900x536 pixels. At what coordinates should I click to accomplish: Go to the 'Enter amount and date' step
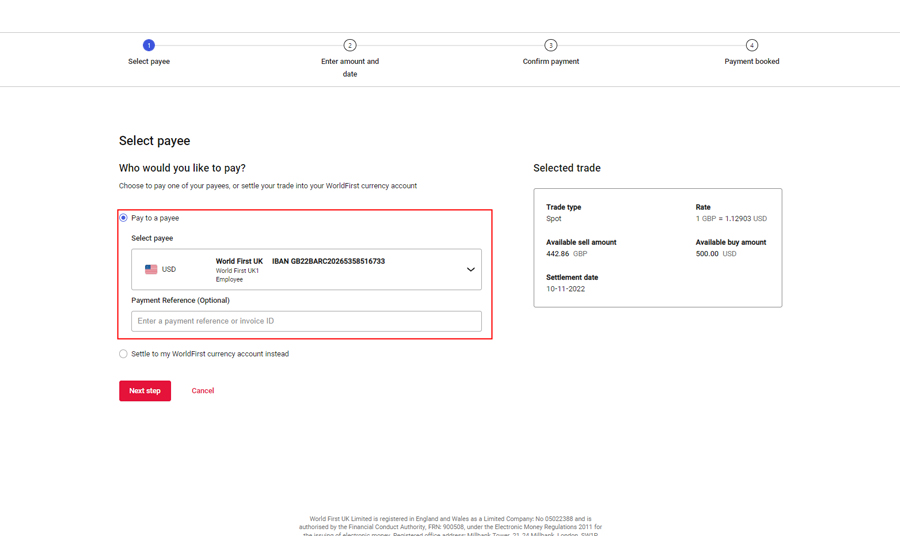[x=350, y=67]
